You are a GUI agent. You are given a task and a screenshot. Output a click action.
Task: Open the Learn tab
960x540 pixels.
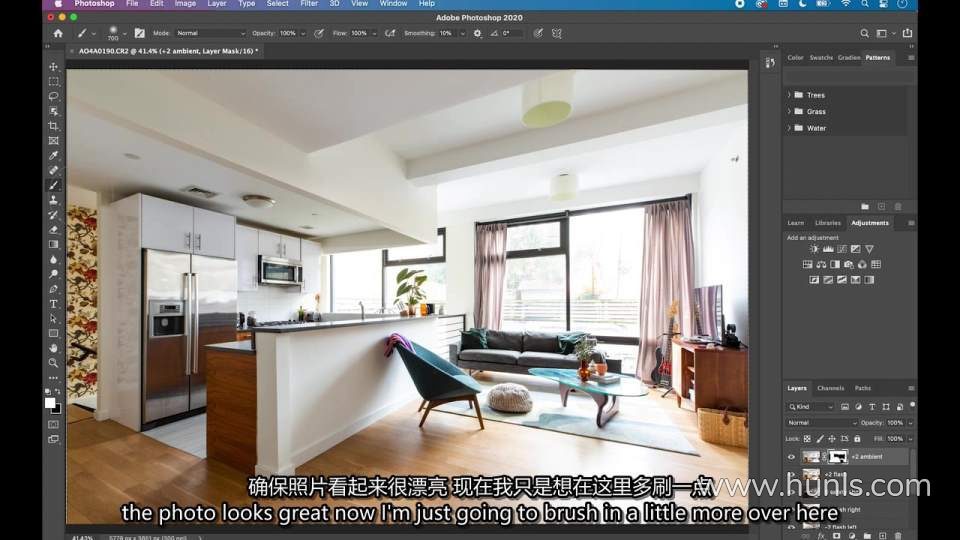(795, 223)
